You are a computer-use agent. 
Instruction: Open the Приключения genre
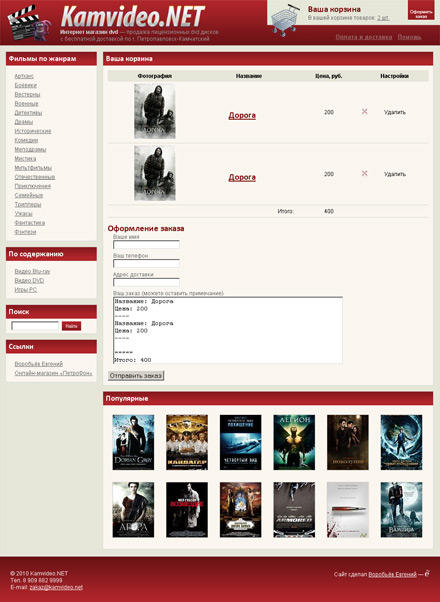(33, 186)
